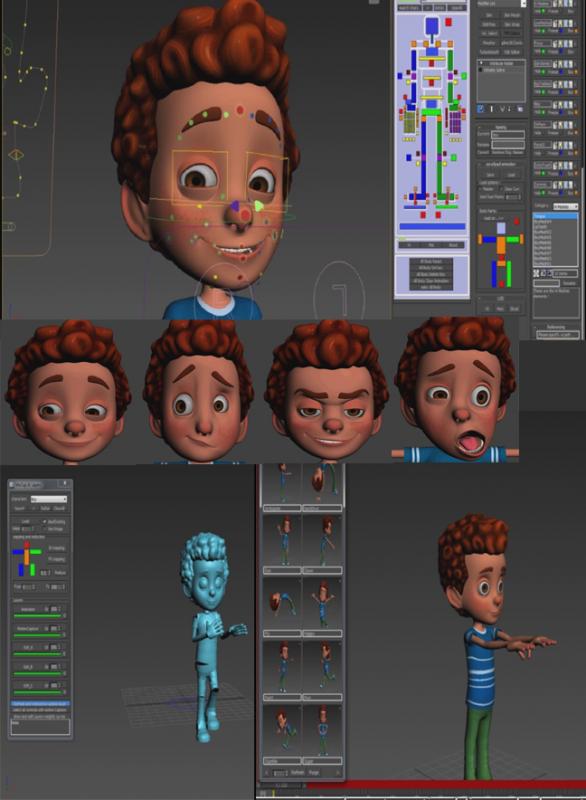Screen dimensions: 586x800
Task: Click the show end result stack icon
Action: tap(491, 109)
